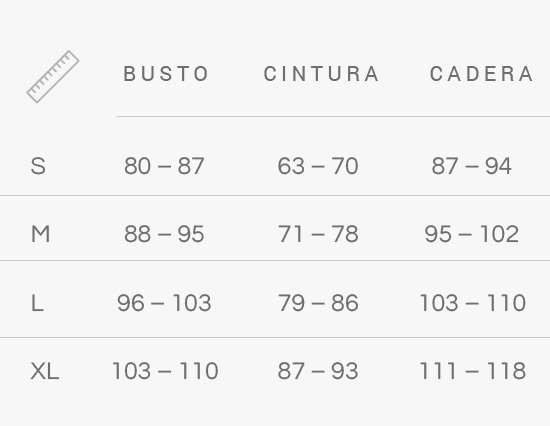Select the 71 – 78 waist value
Viewport: 550px width, 426px height.
[318, 234]
